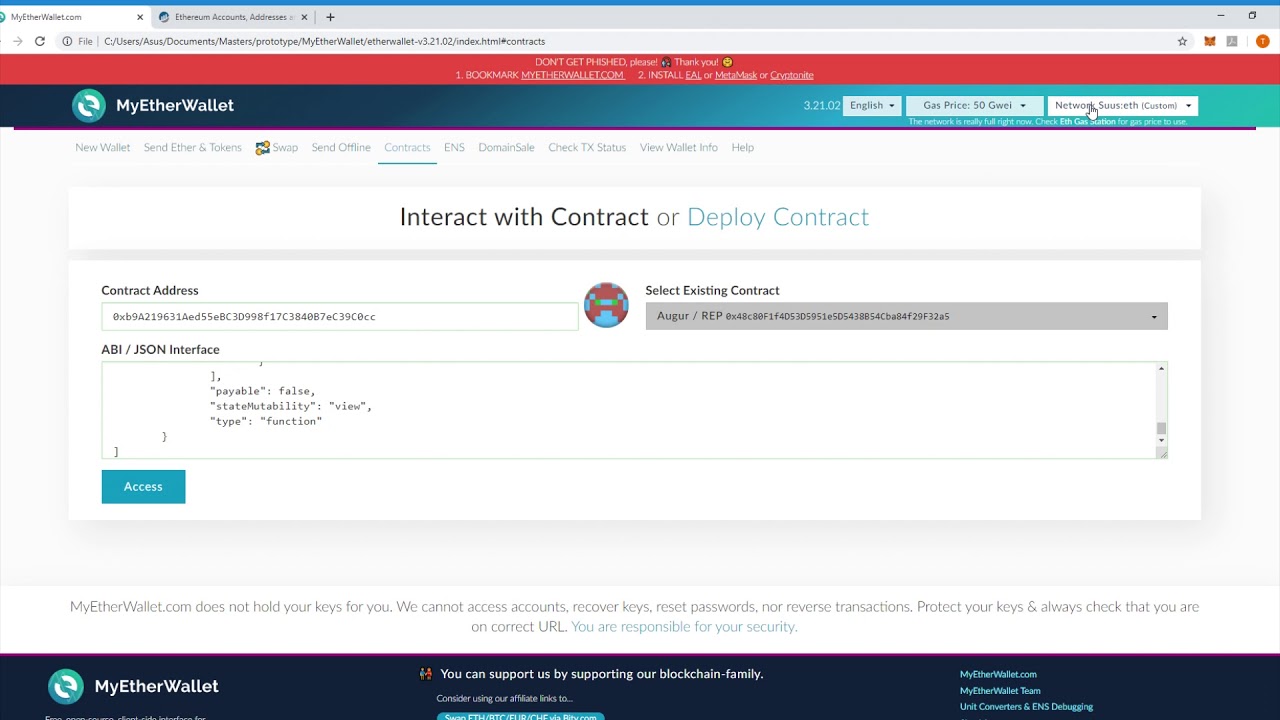Screen dimensions: 1280x720
Task: Open the Send Offline tab
Action: tap(341, 147)
